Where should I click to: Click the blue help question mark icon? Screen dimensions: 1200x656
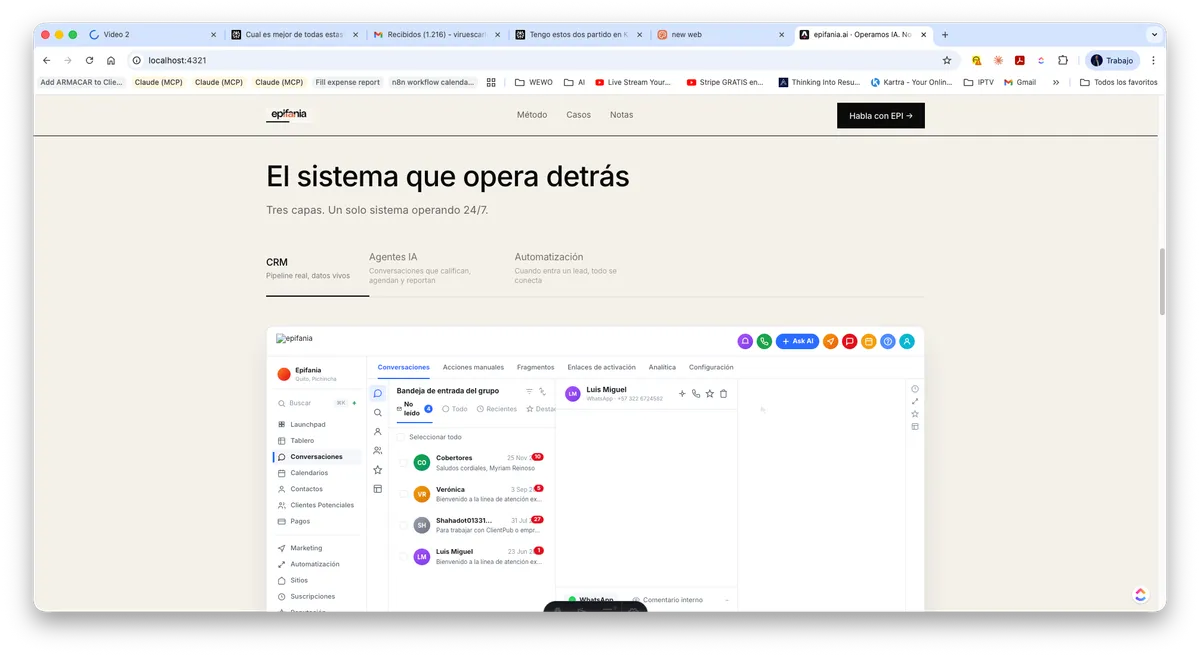coord(887,341)
